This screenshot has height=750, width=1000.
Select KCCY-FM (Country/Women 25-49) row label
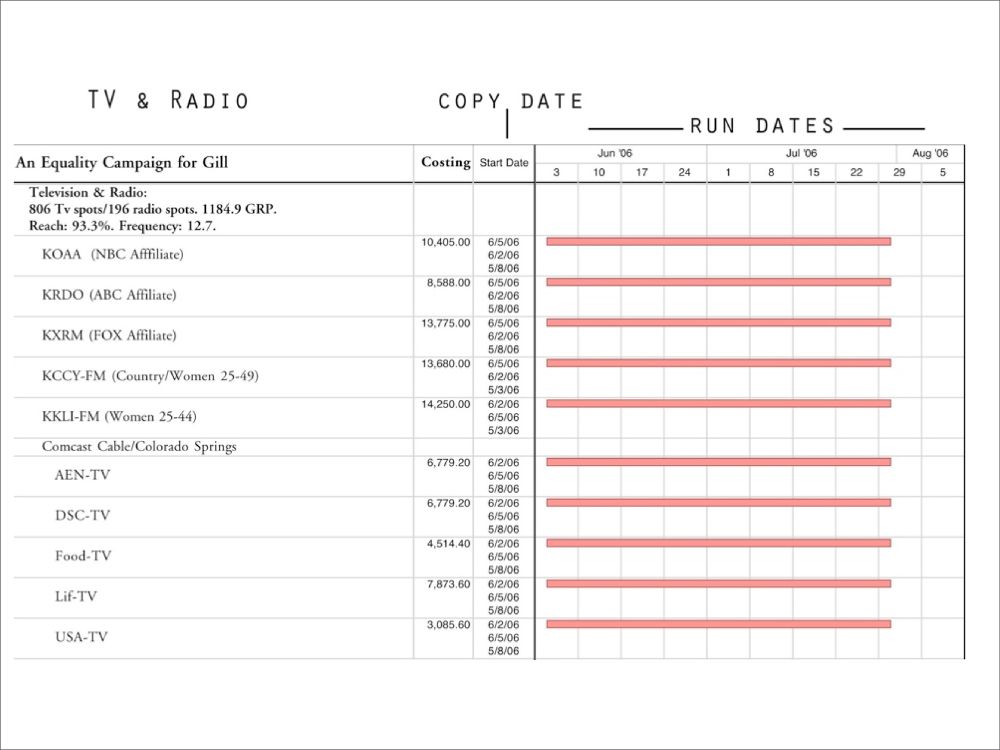[x=151, y=376]
